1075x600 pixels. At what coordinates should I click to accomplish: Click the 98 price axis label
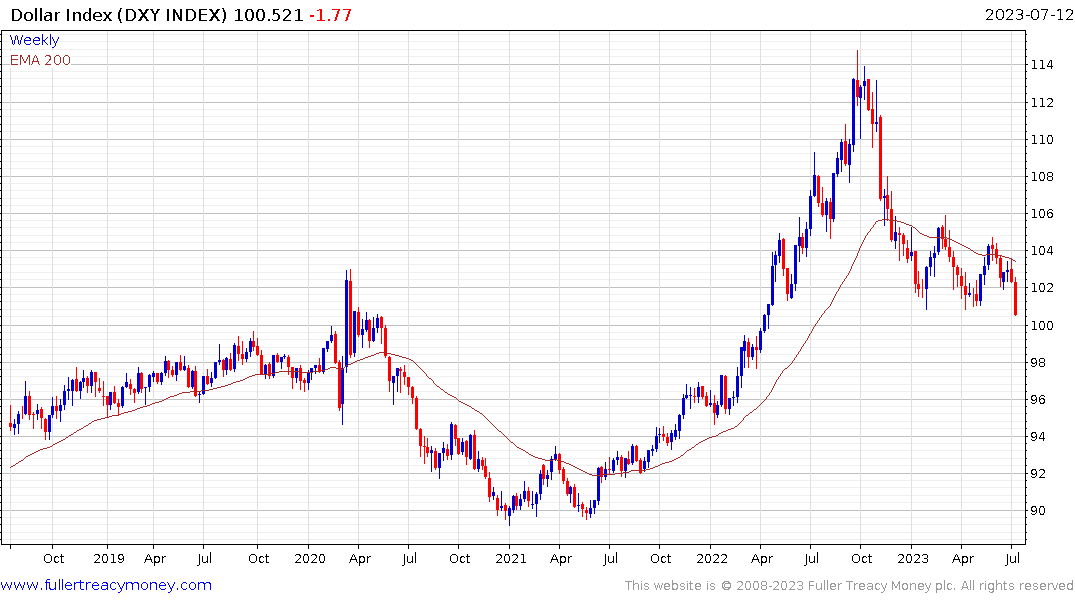pyautogui.click(x=1038, y=363)
